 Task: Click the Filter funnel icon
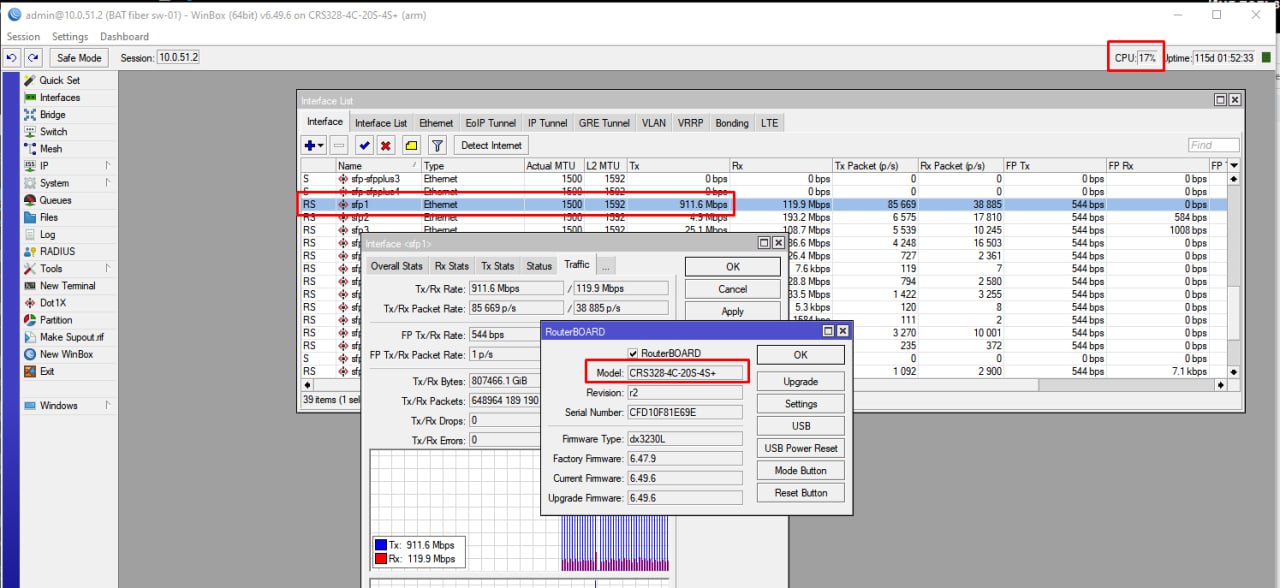pos(437,145)
